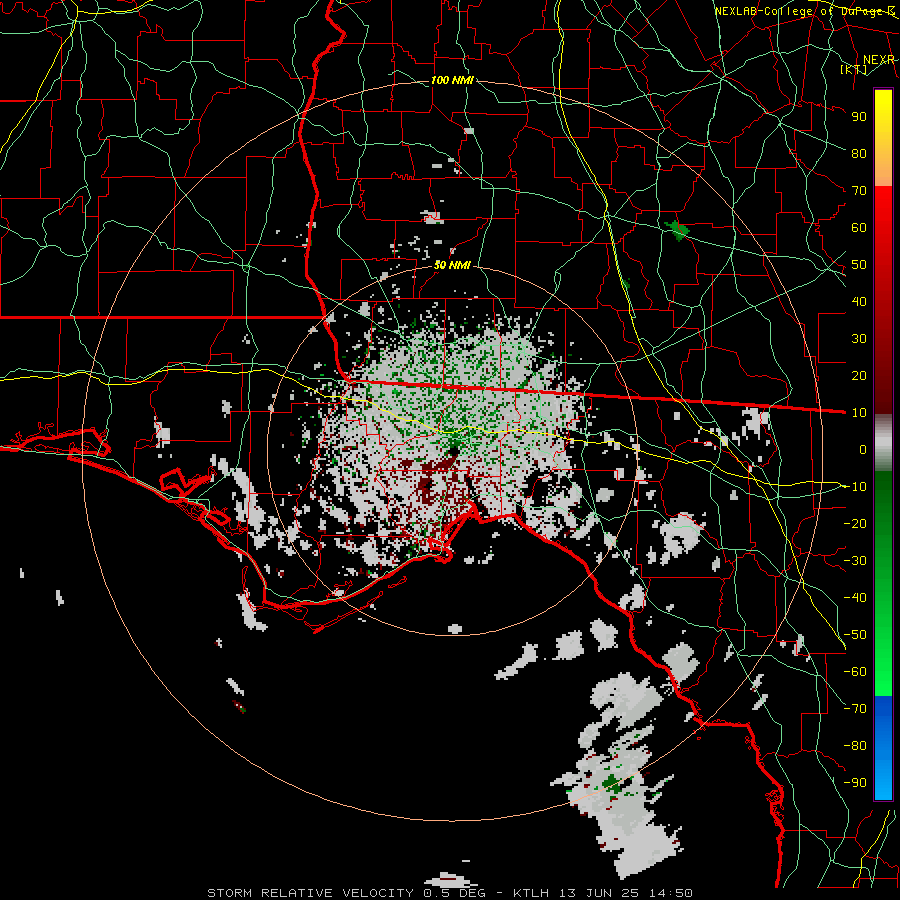Click the "100 NMI" range ring label
Viewport: 900px width, 900px height.
click(x=452, y=80)
